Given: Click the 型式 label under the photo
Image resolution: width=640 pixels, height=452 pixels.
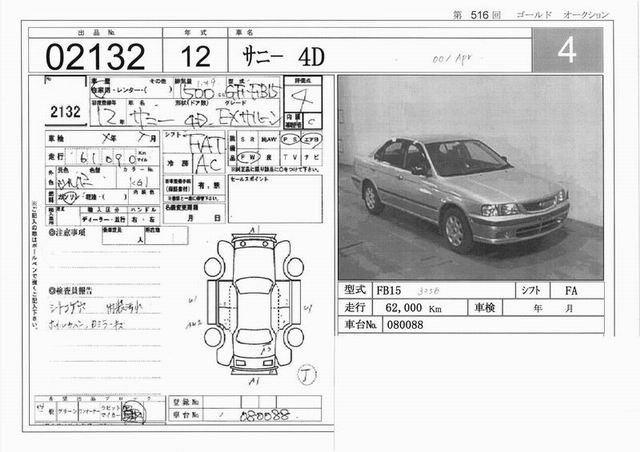Looking at the screenshot, I should point(355,290).
